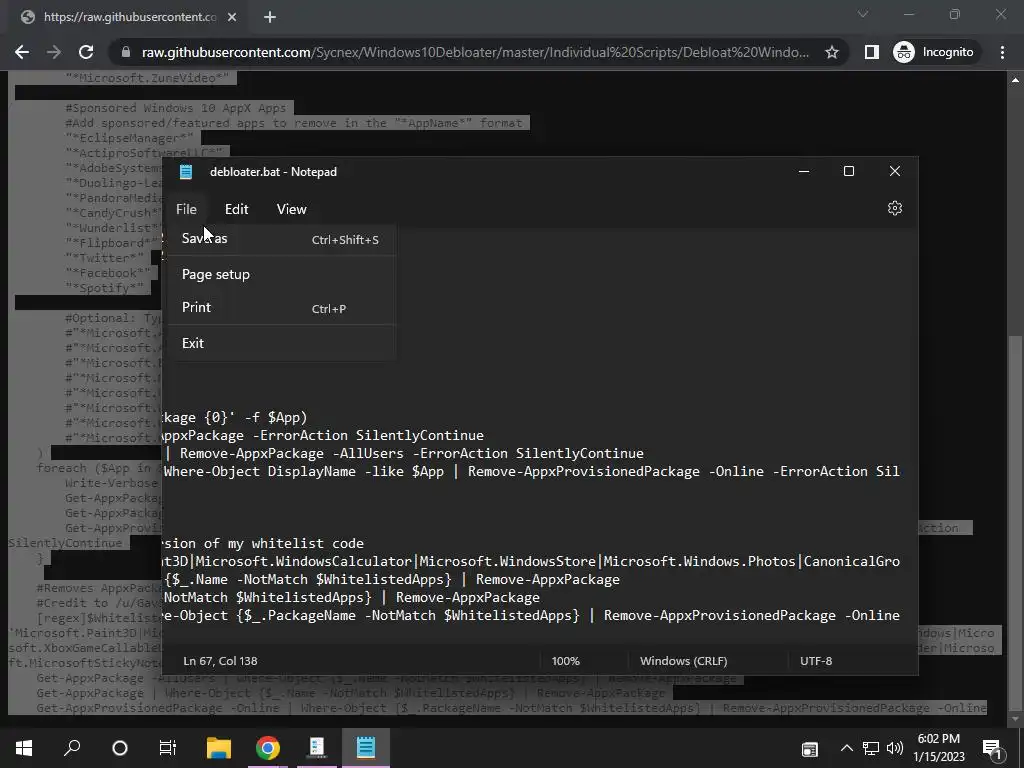This screenshot has width=1024, height=768.
Task: Select Exit in the File menu
Action: [x=281, y=343]
